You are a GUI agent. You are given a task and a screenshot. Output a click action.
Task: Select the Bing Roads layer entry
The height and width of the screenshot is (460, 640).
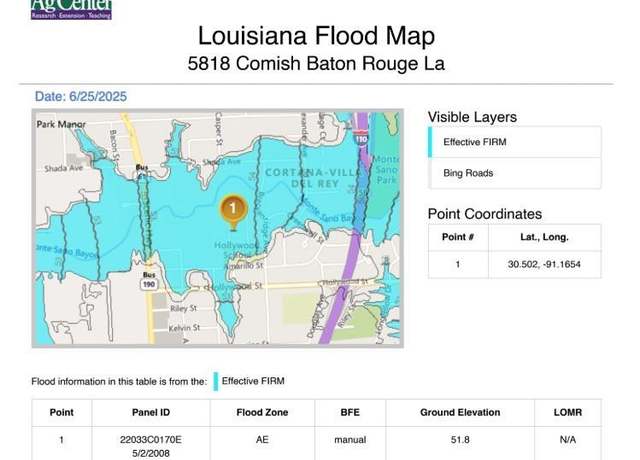tap(468, 173)
